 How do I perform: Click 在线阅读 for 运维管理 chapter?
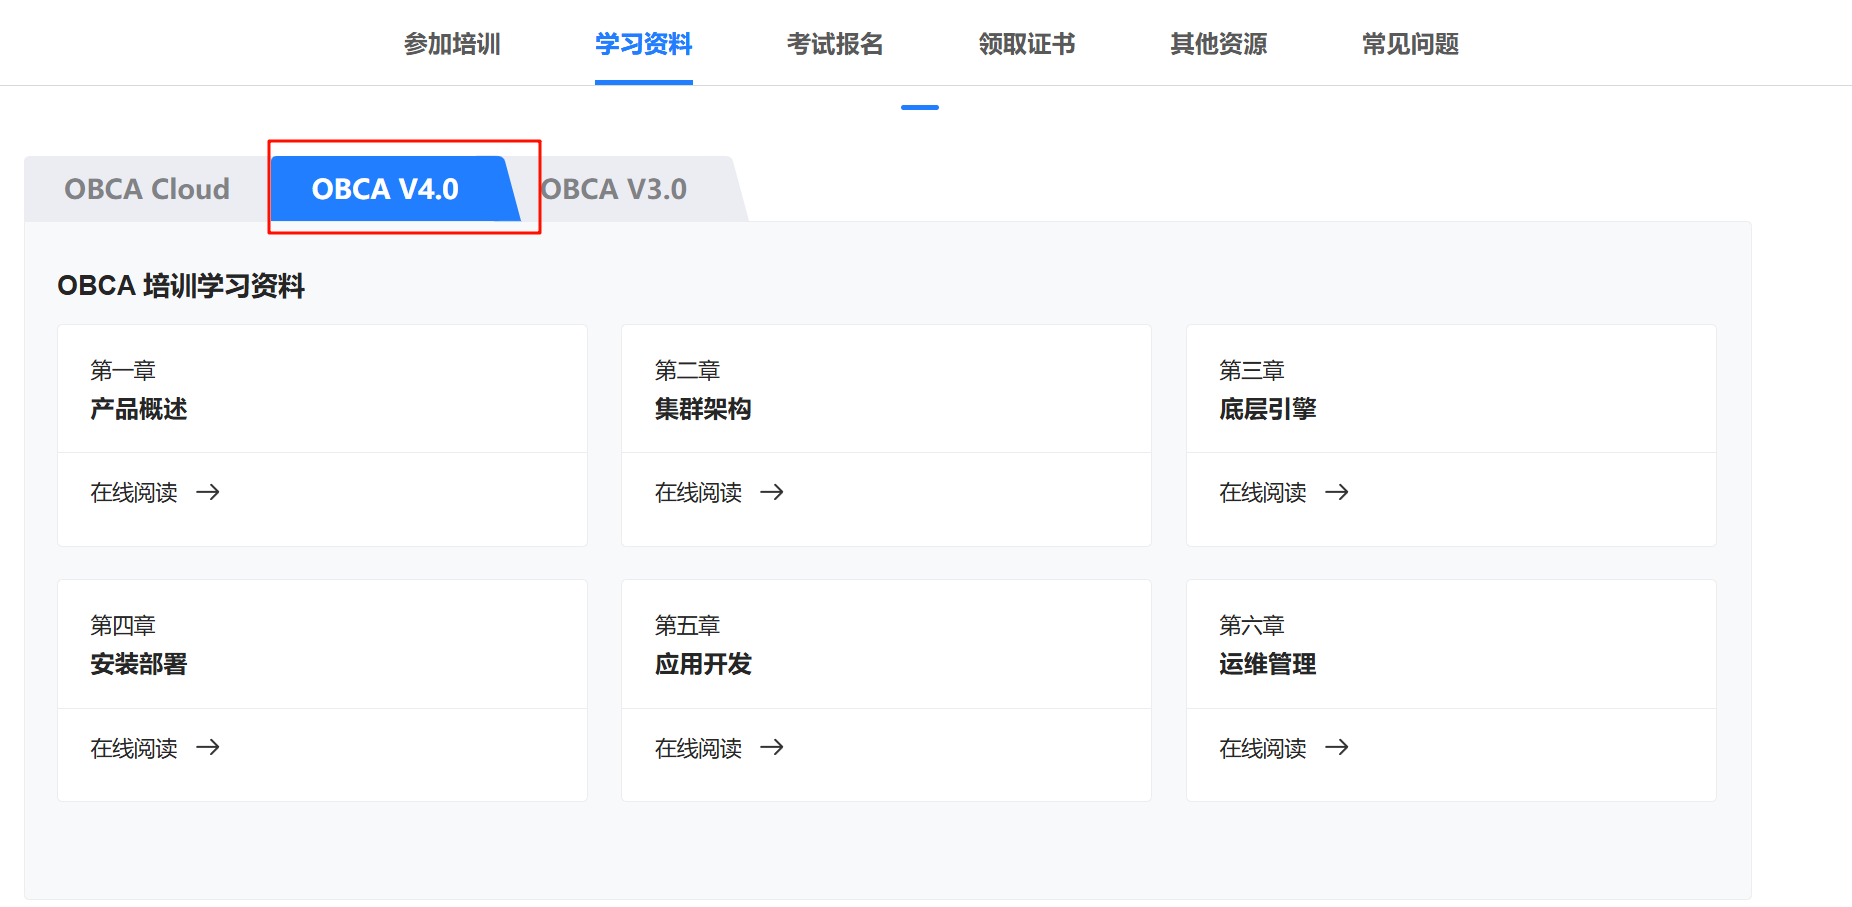(1263, 748)
